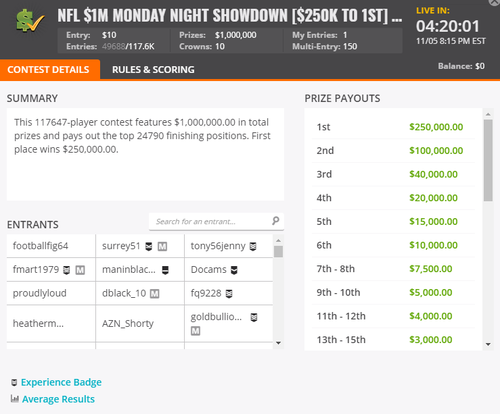Click the badge icon next to fq9228

pos(229,294)
